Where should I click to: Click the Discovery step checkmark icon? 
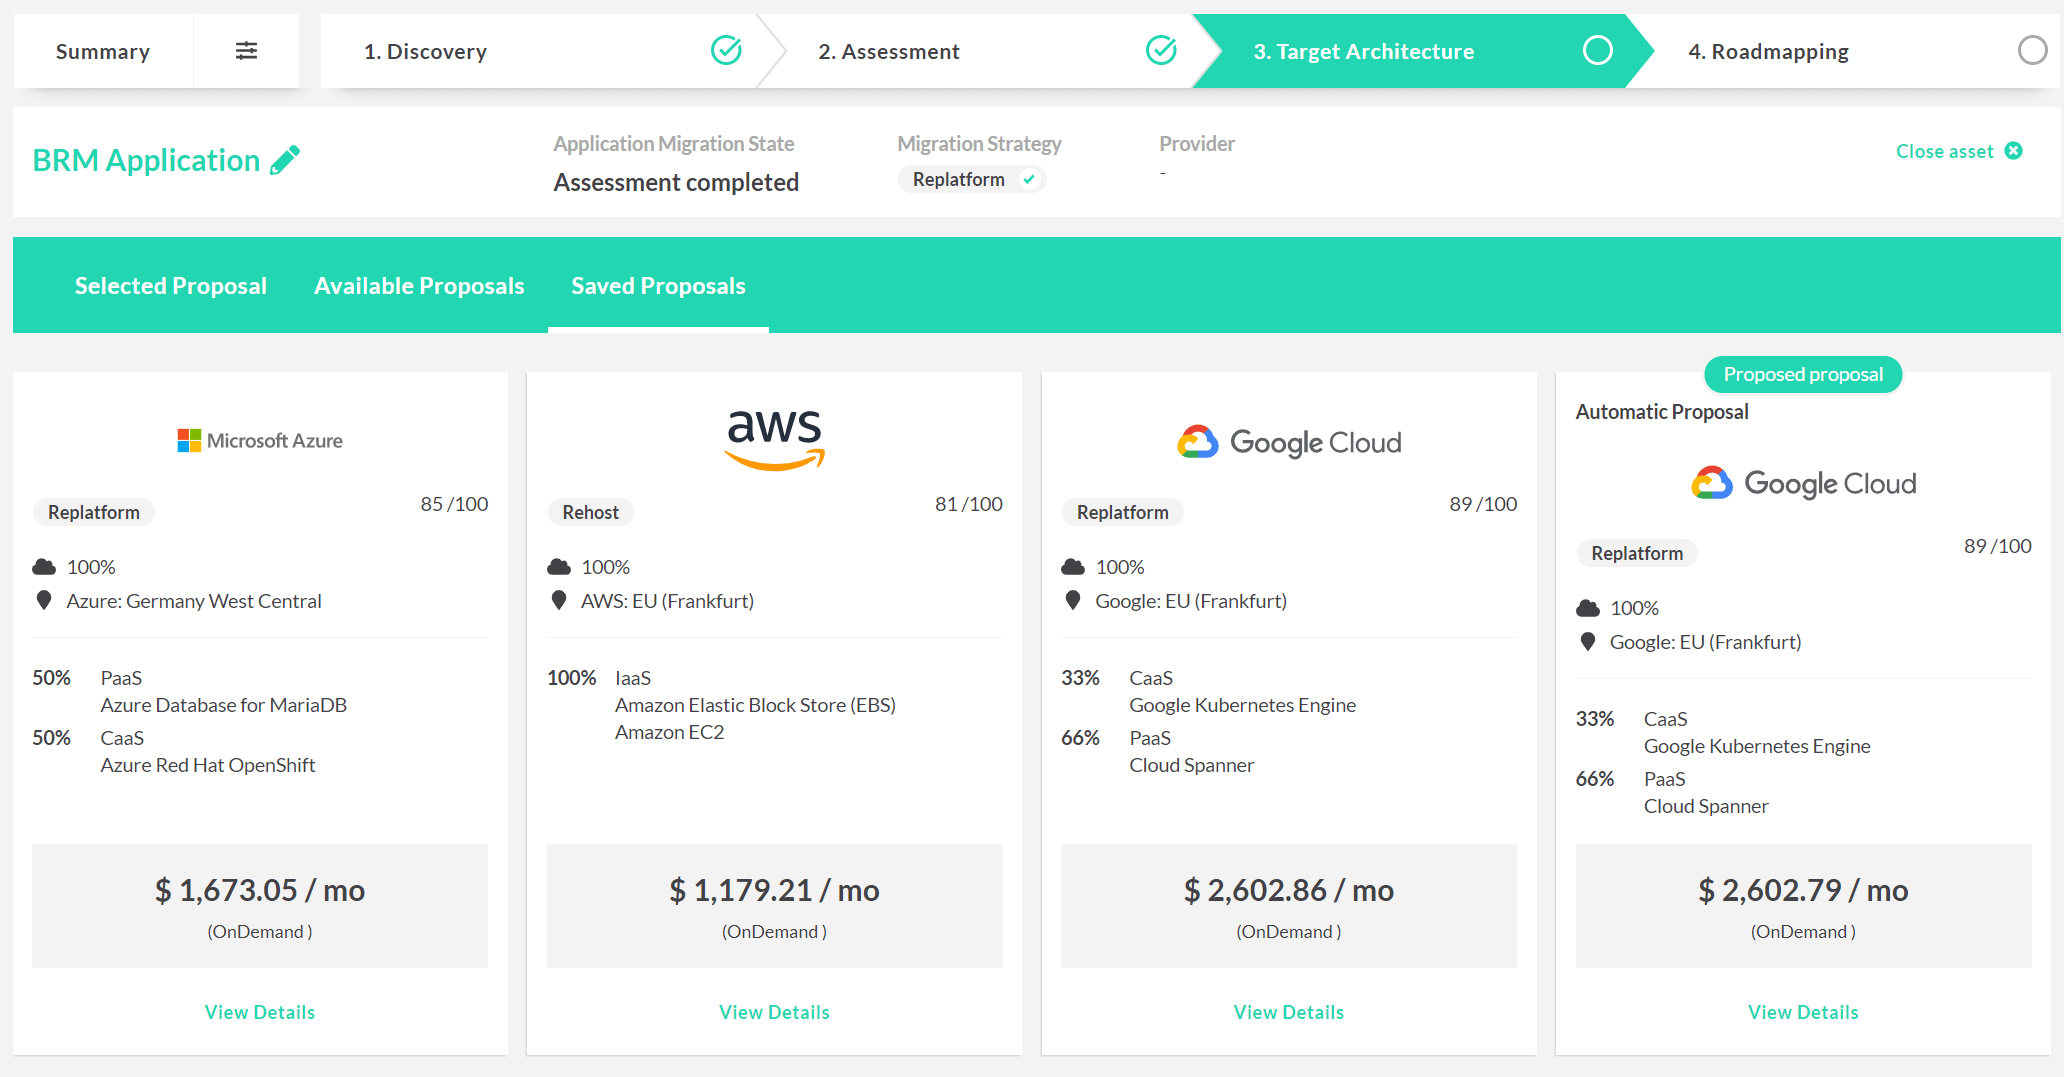tap(726, 50)
